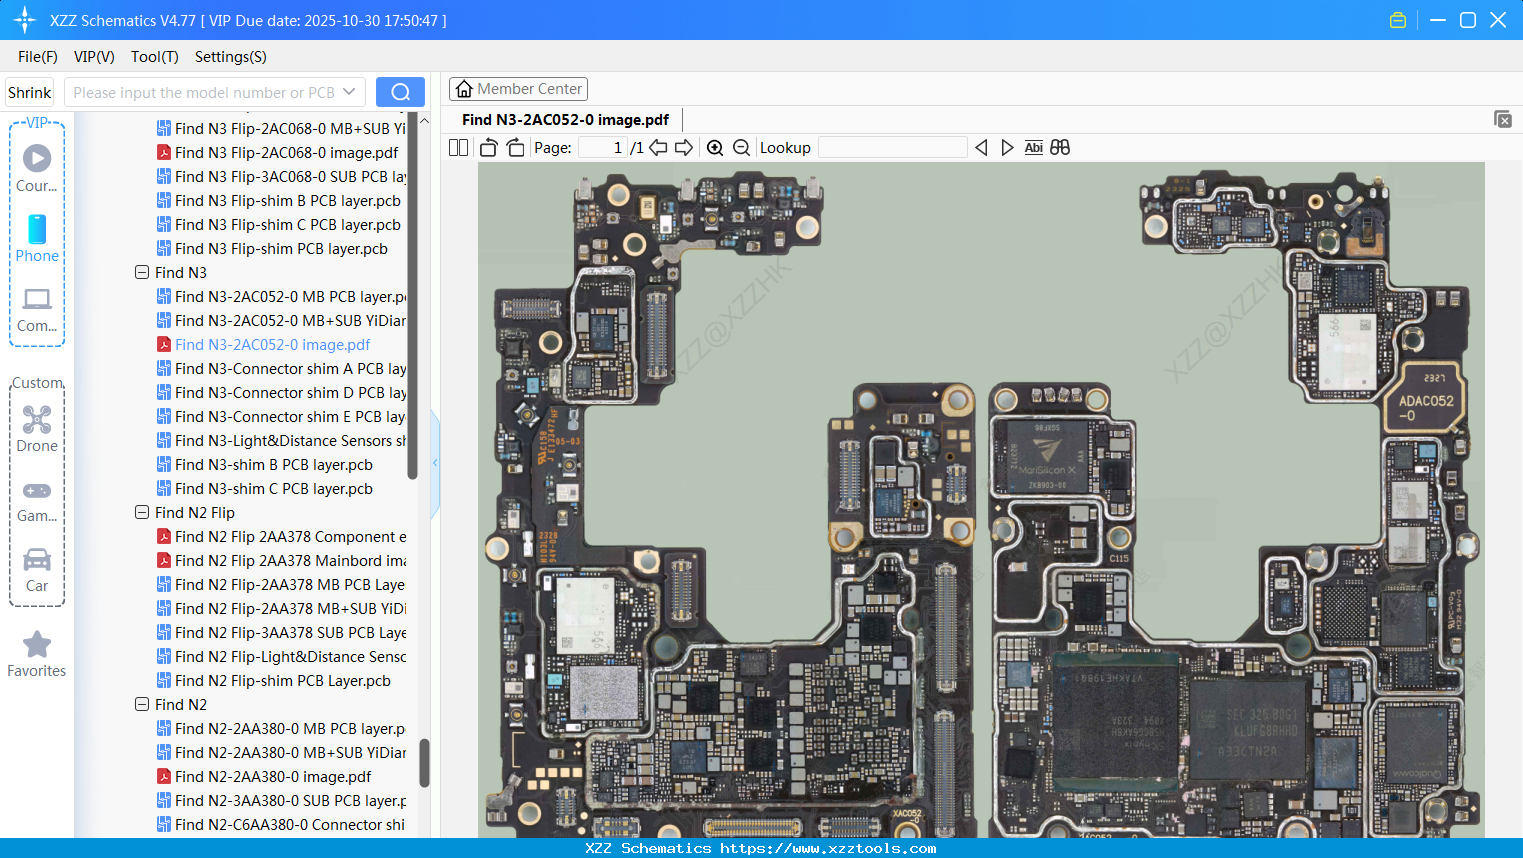The image size is (1523, 858).
Task: Collapse the Find N2 tree folder
Action: point(142,704)
